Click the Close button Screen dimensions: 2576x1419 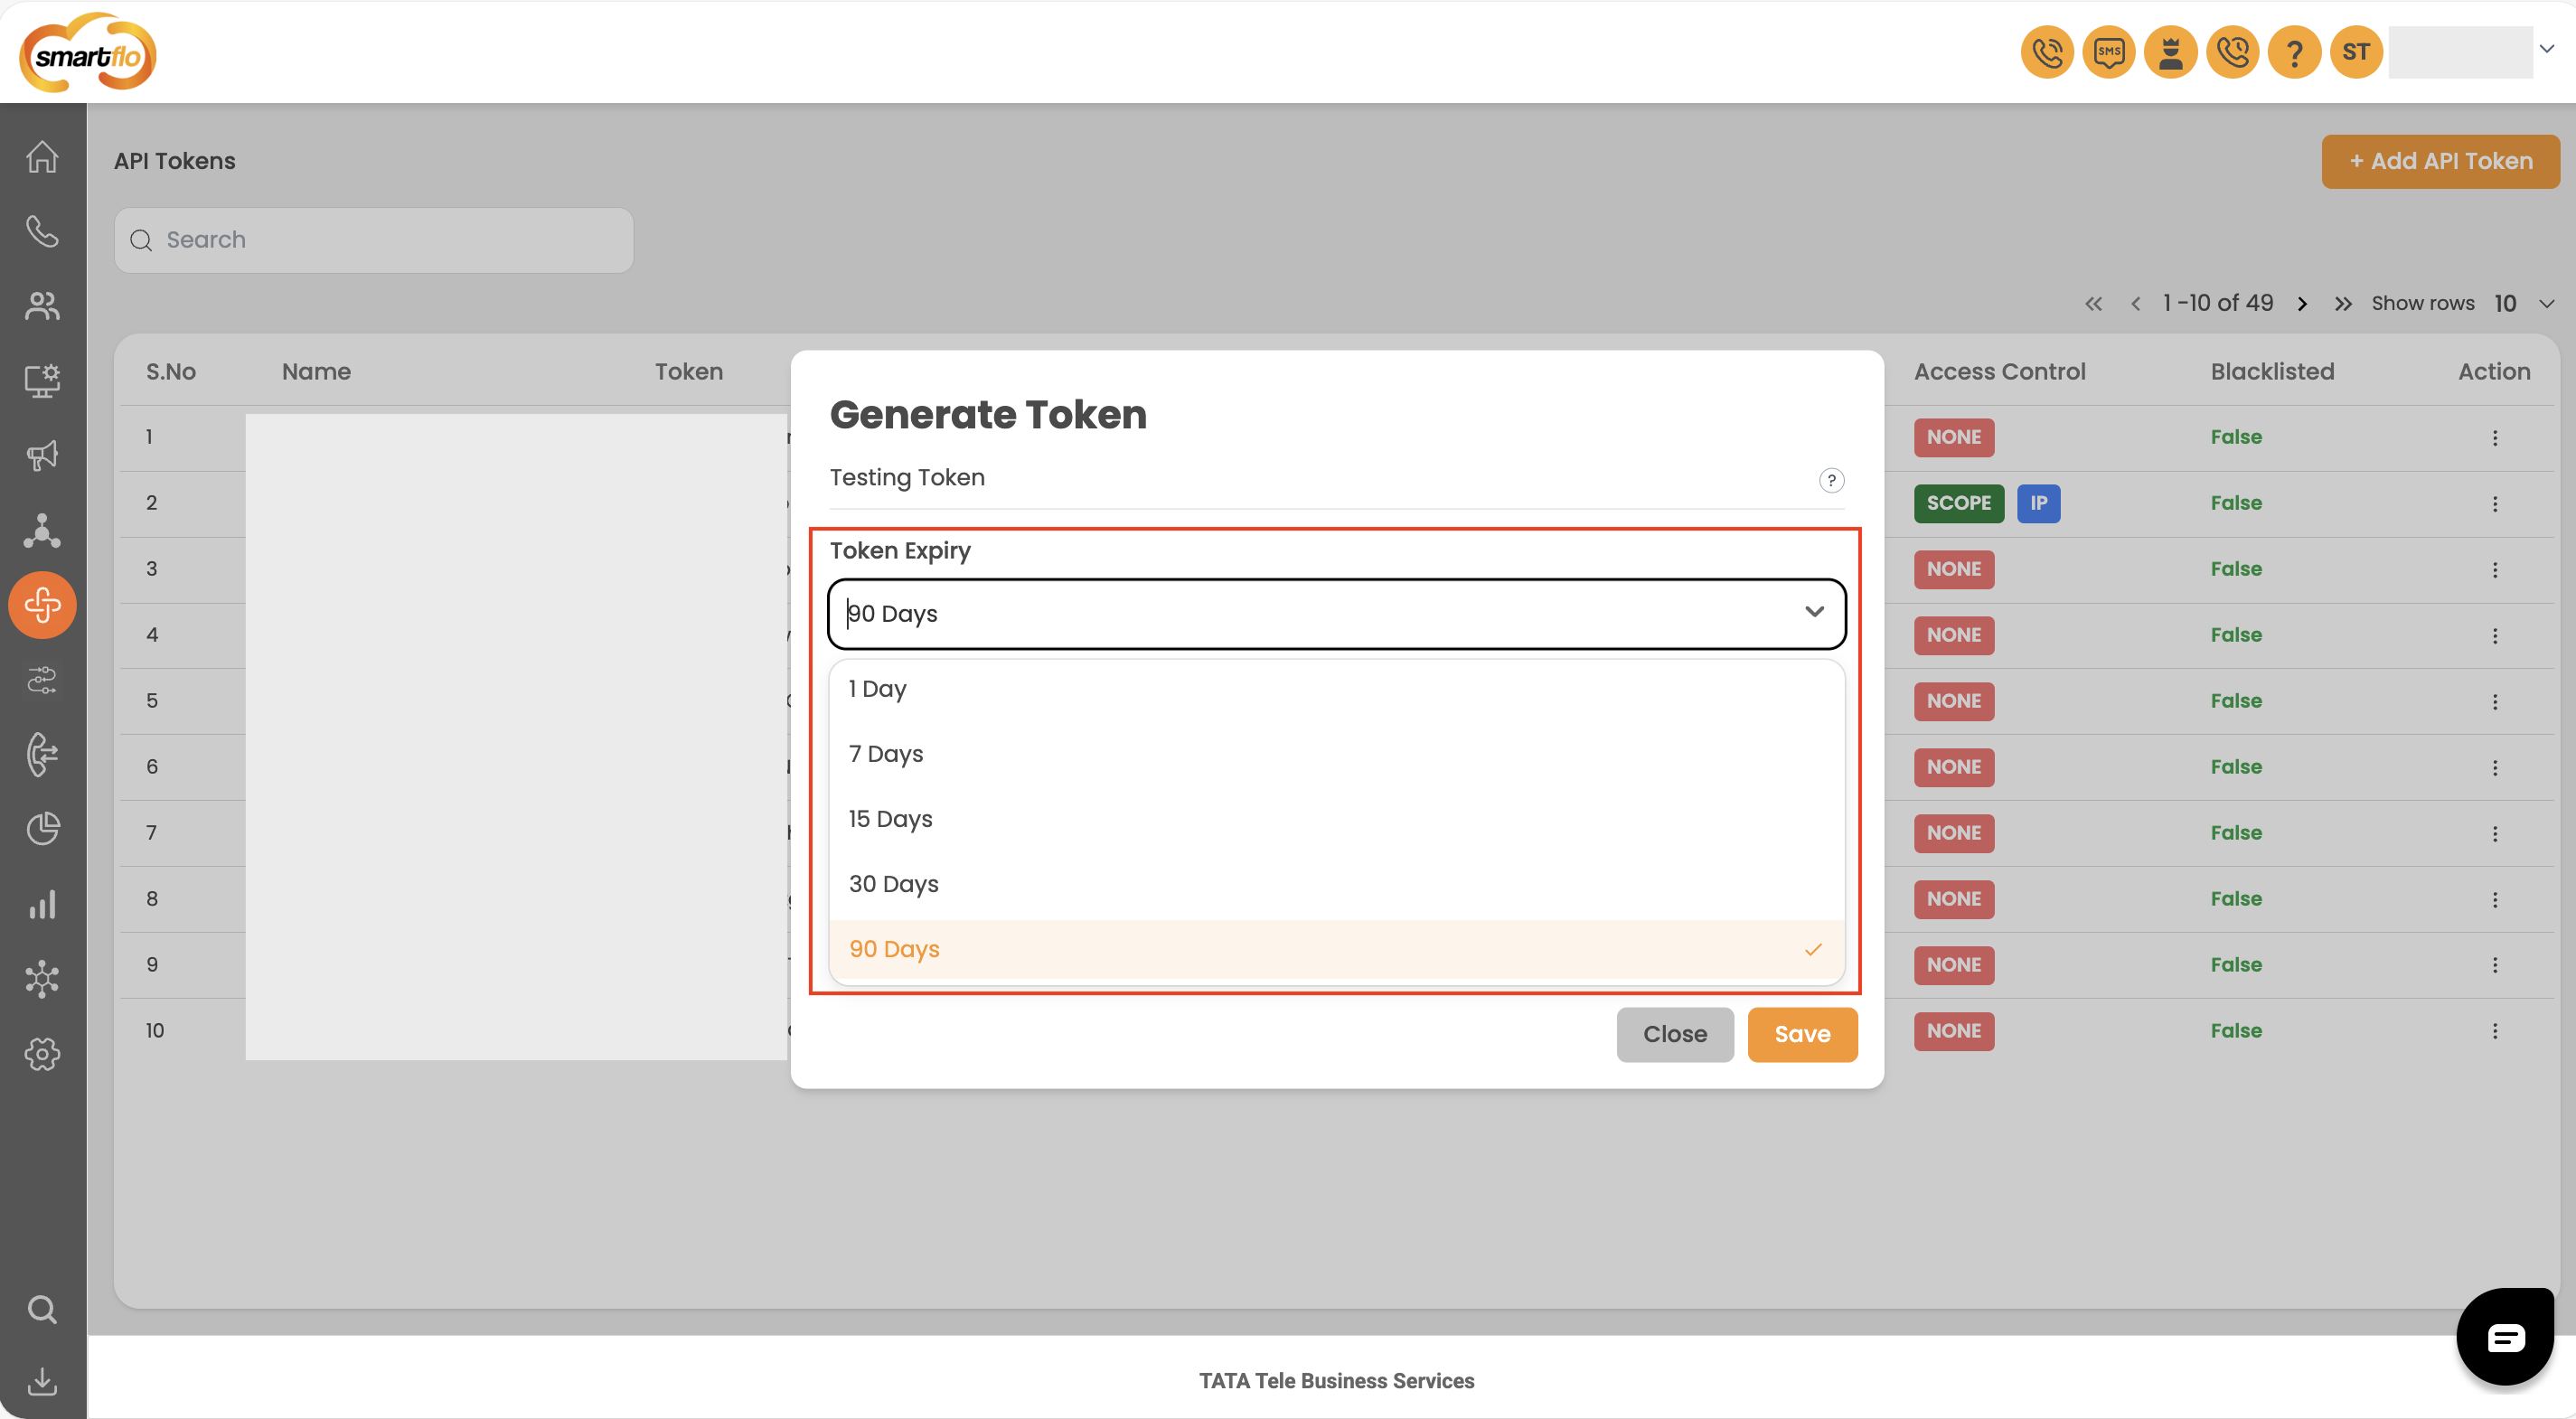tap(1675, 1034)
